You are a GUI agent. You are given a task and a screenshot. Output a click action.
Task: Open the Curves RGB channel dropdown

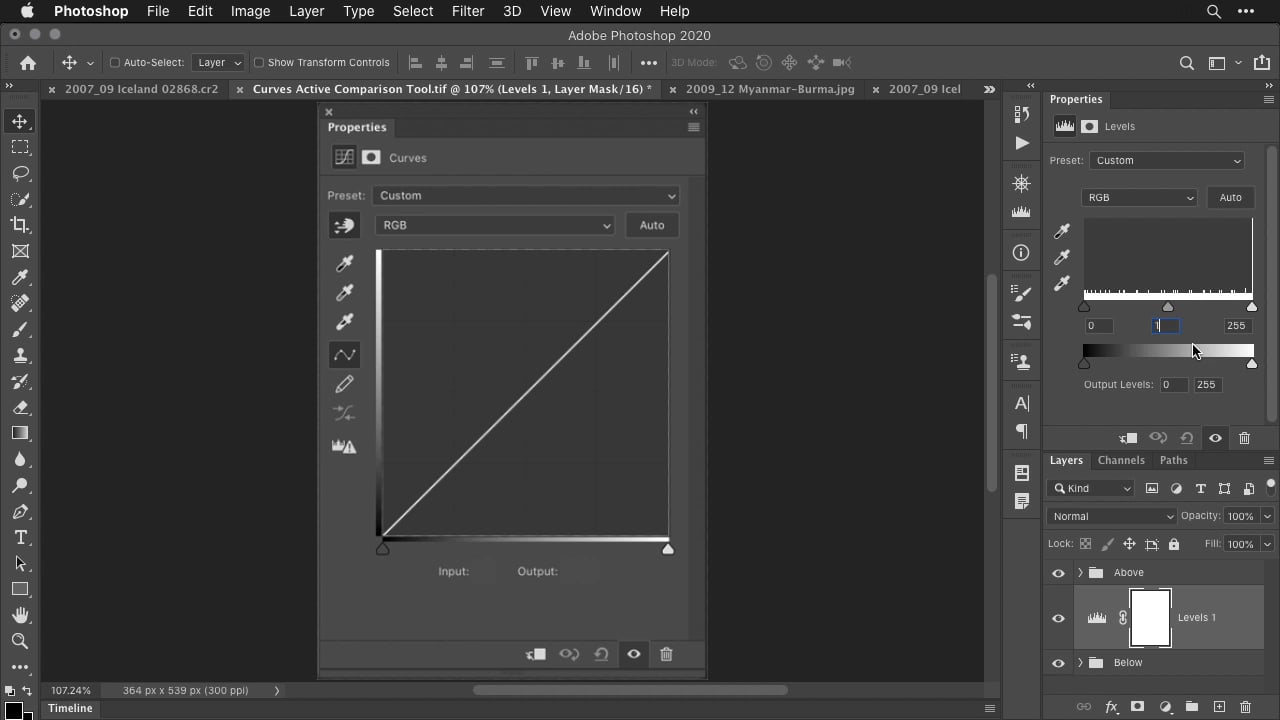(495, 225)
